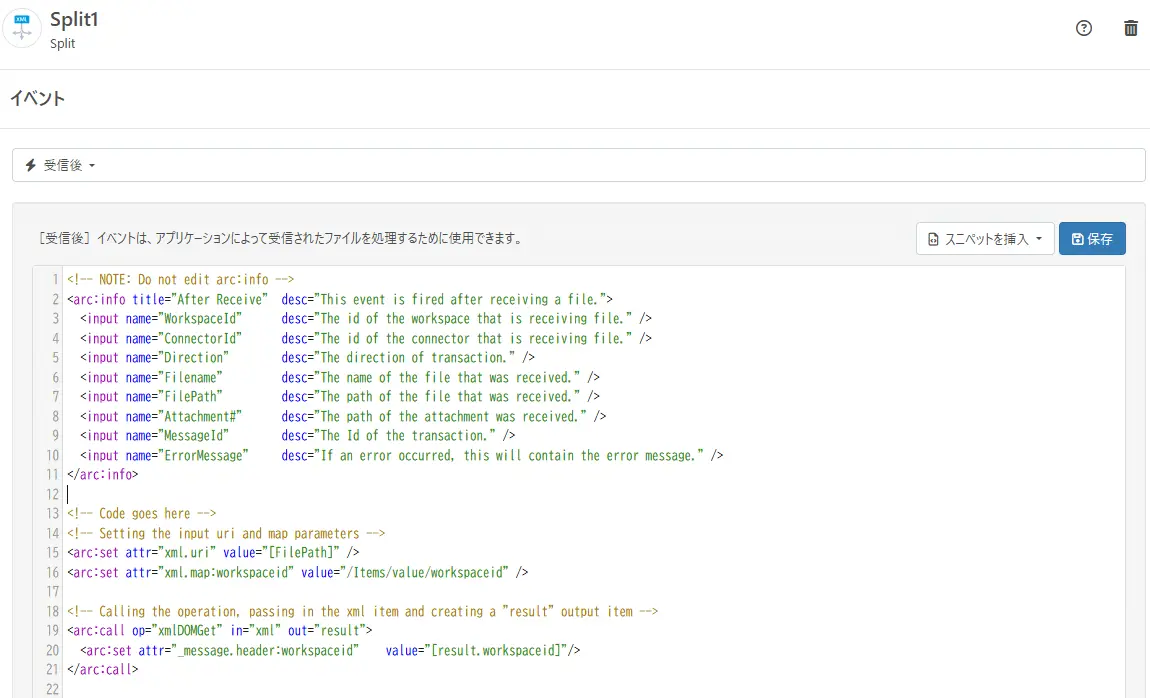Click the Split1 connector title
1150x698 pixels.
coord(74,20)
